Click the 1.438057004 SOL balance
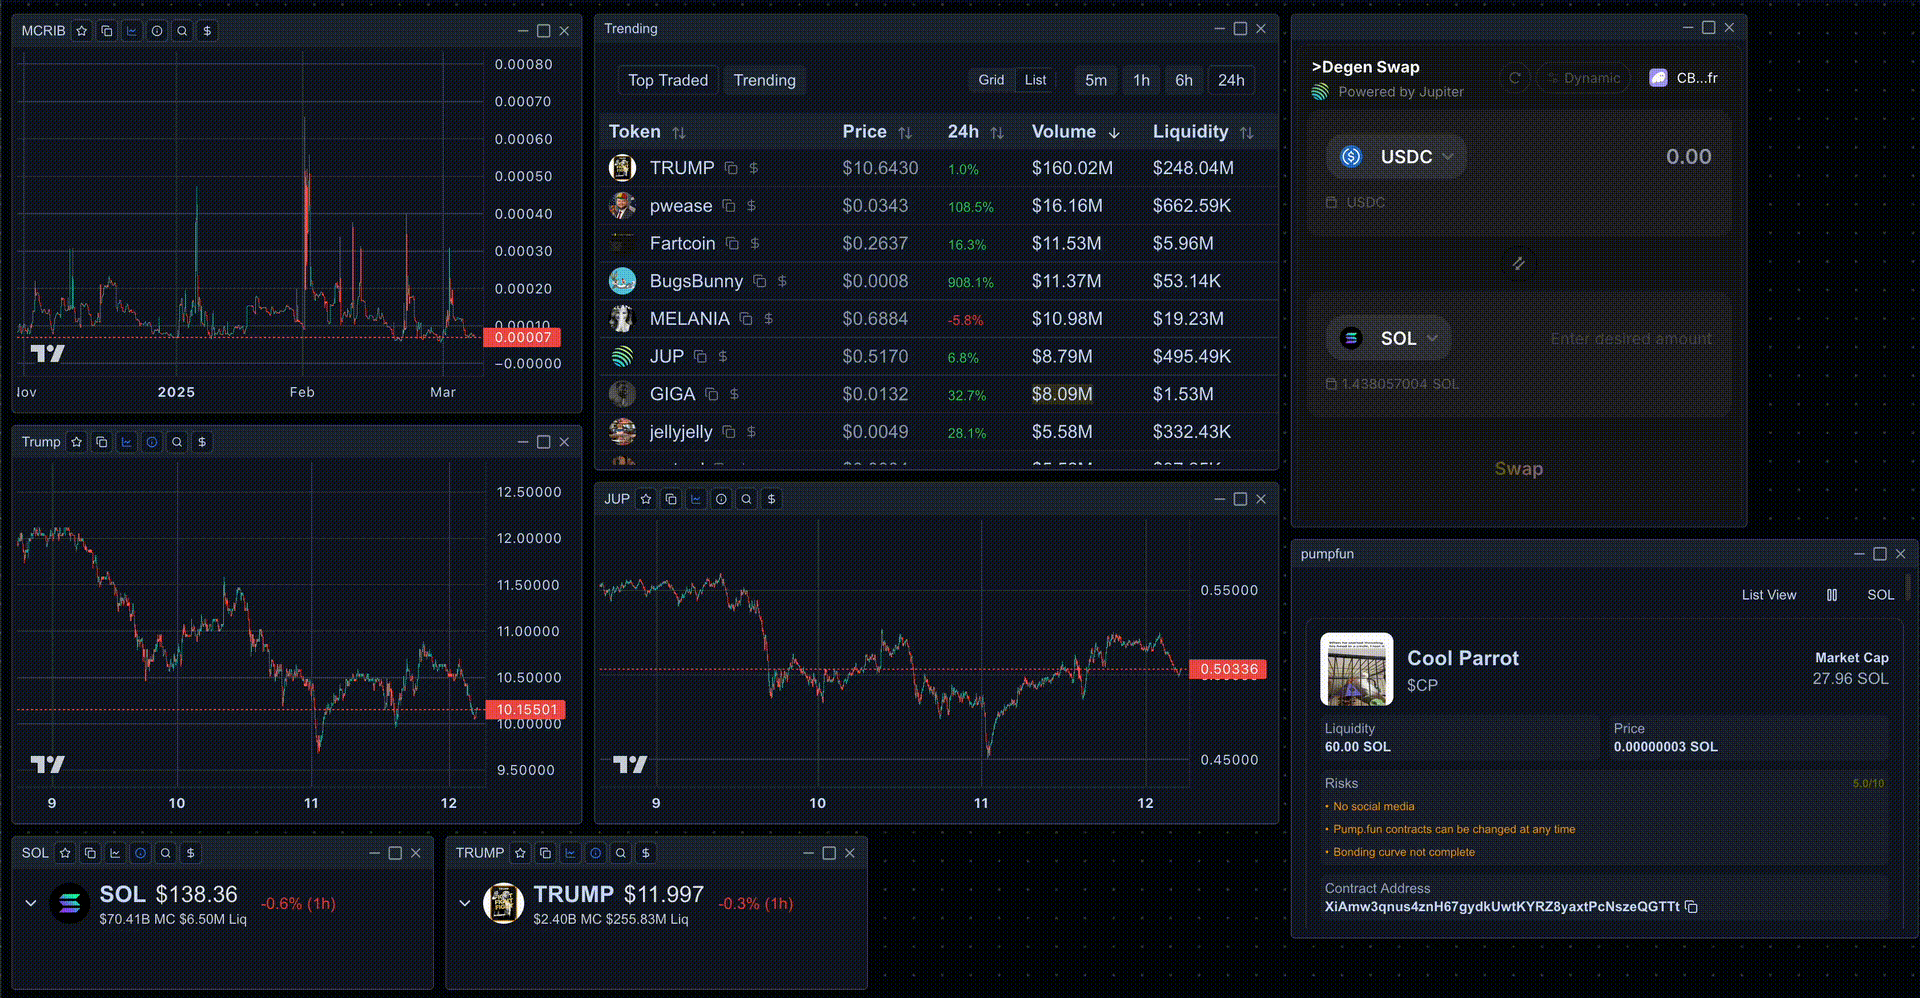The image size is (1920, 998). [1392, 384]
